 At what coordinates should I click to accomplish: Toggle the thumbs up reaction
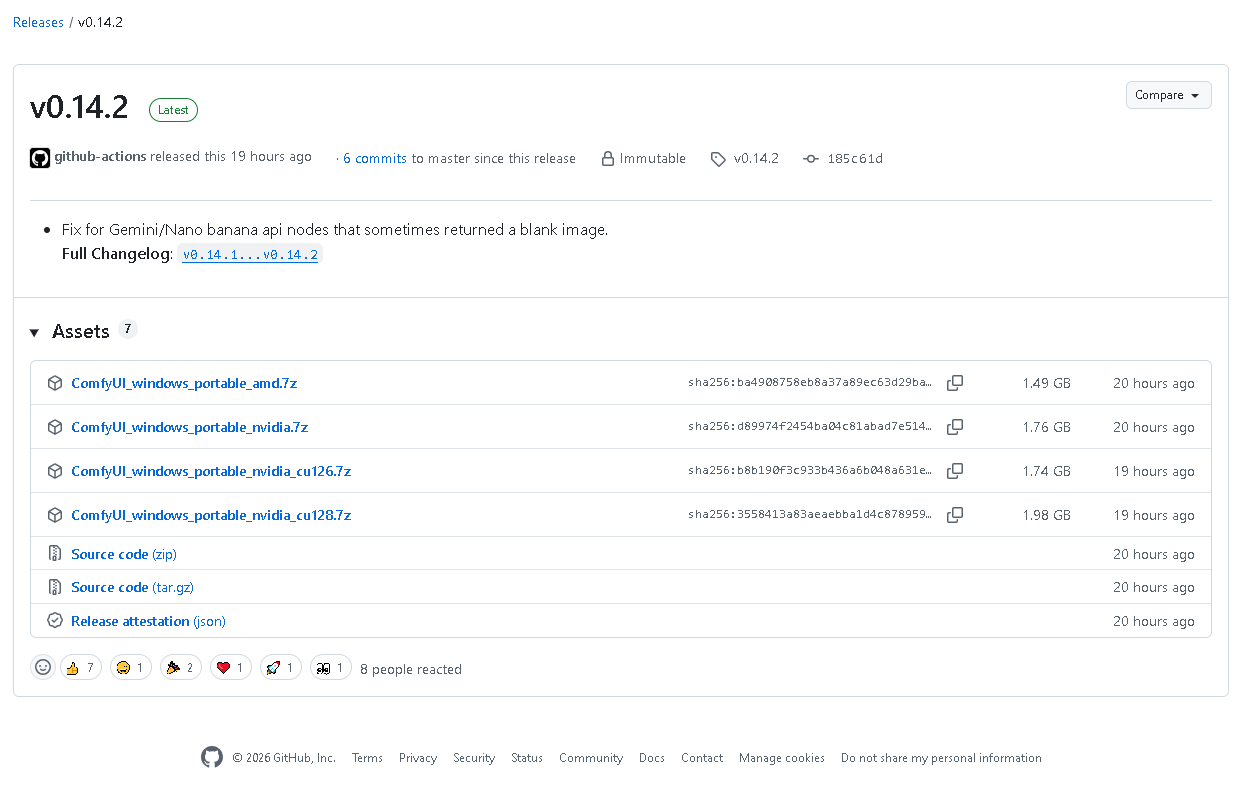tap(81, 667)
